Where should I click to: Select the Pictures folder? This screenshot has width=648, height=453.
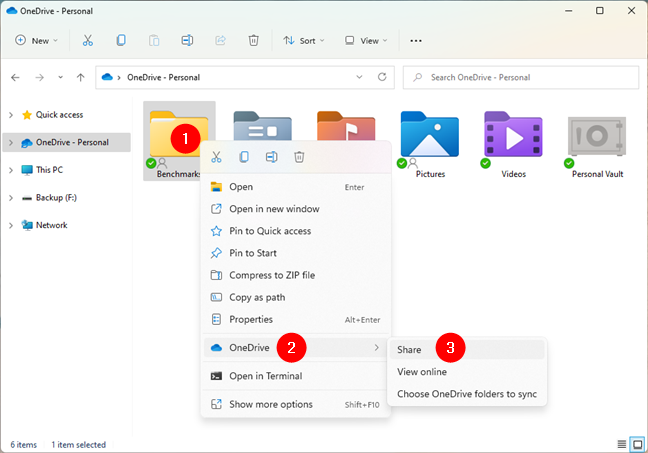(x=430, y=143)
